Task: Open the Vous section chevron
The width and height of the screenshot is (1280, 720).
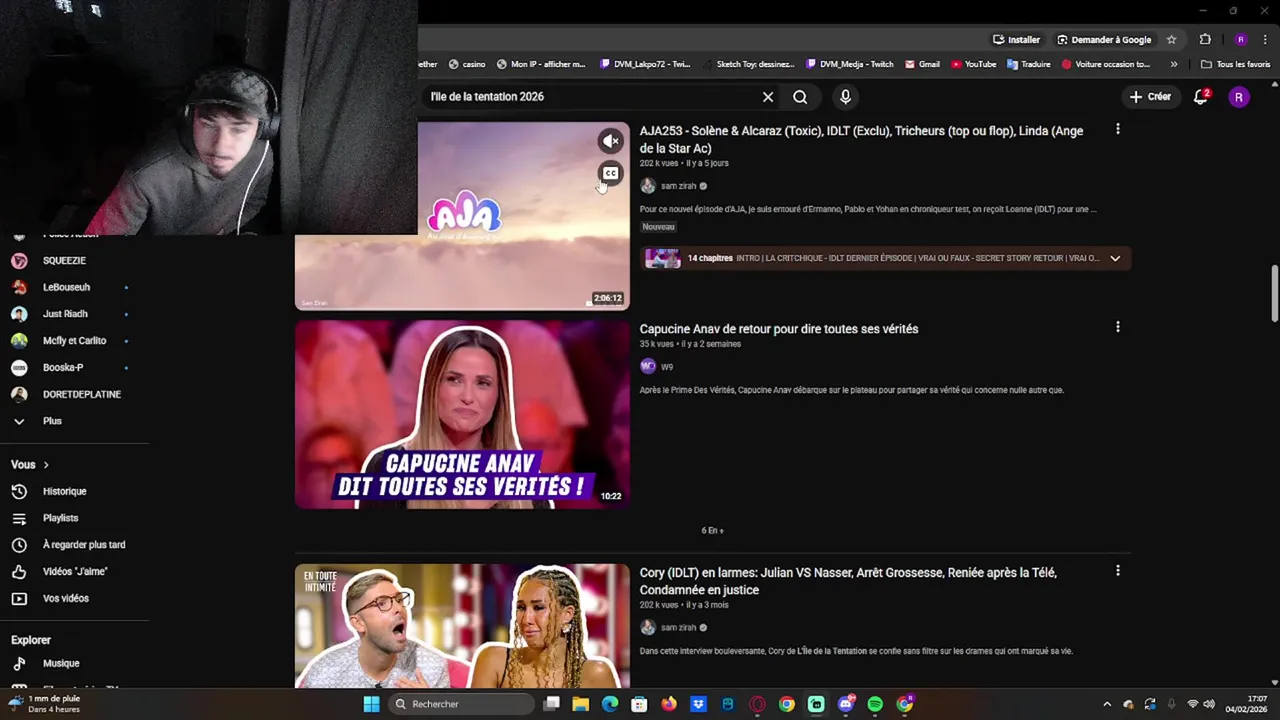Action: (46, 465)
